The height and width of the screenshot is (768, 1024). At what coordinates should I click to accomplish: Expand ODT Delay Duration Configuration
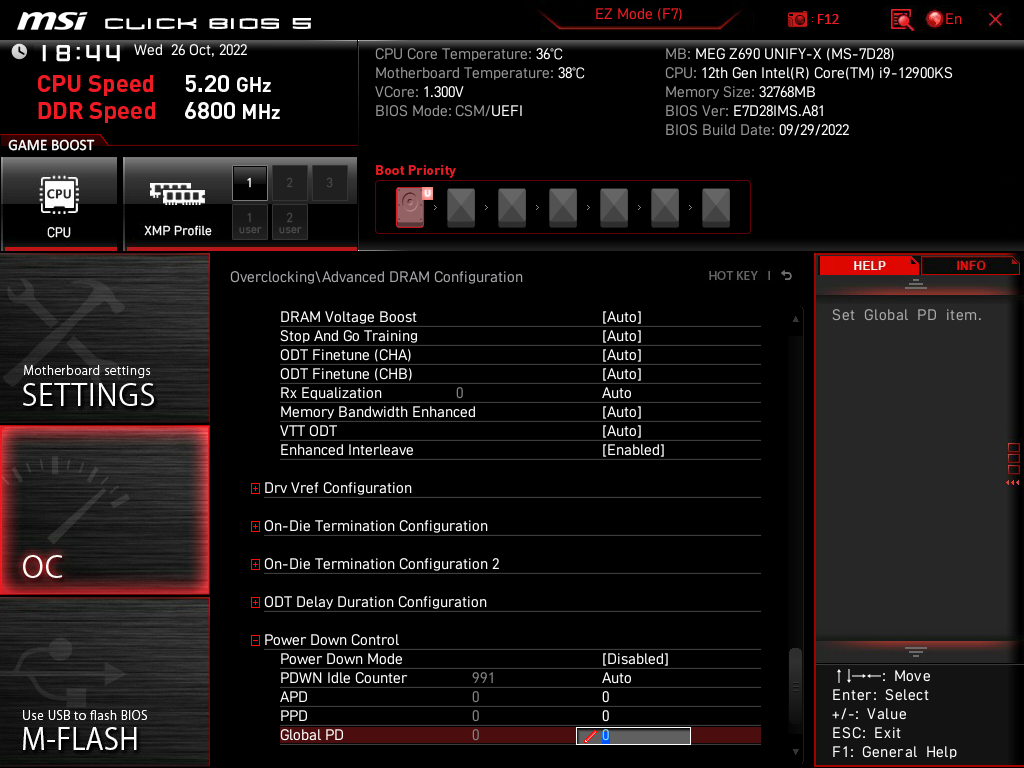point(255,602)
